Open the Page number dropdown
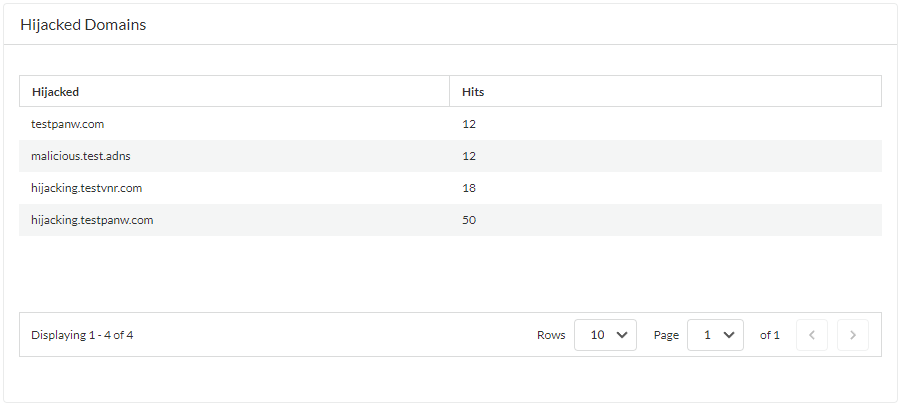901x407 pixels. click(x=715, y=335)
